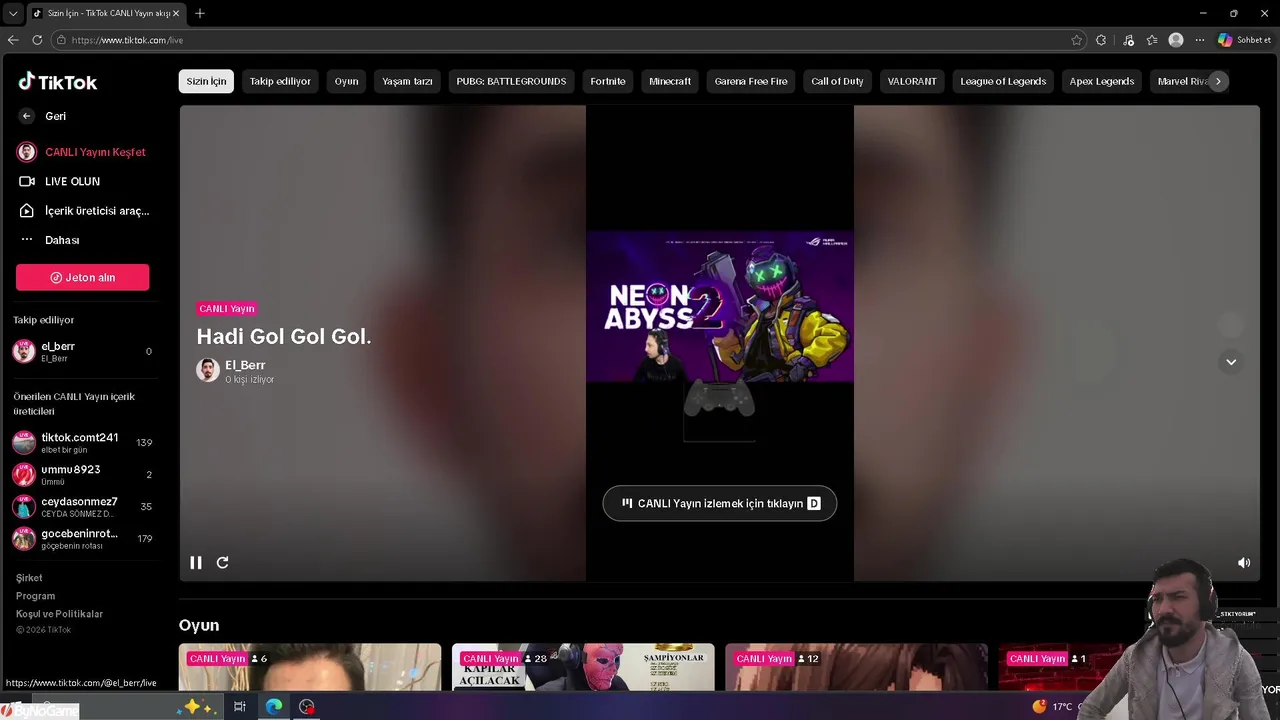Image resolution: width=1280 pixels, height=720 pixels.
Task: Select the VALORANT category
Action: coord(912,81)
